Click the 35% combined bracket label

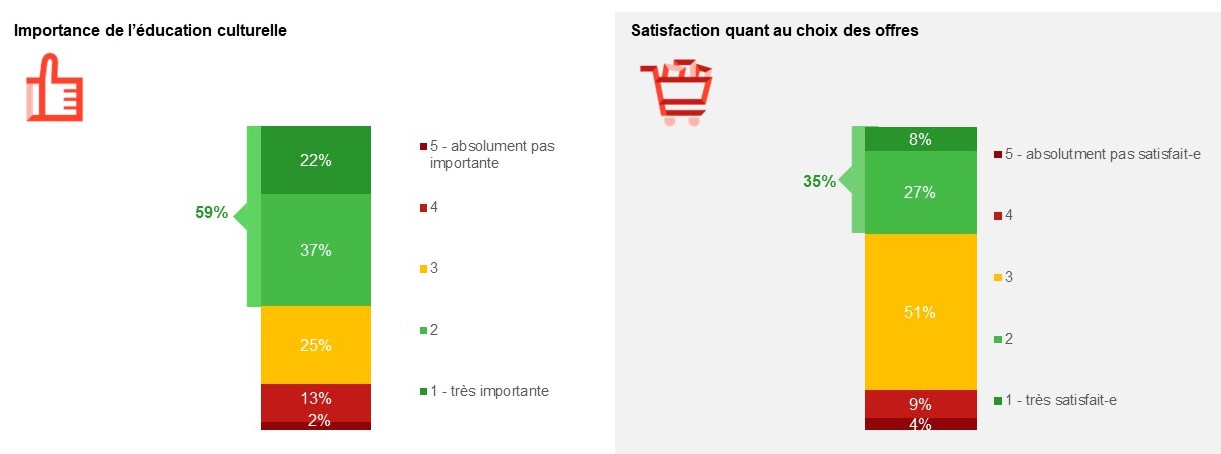(x=819, y=181)
